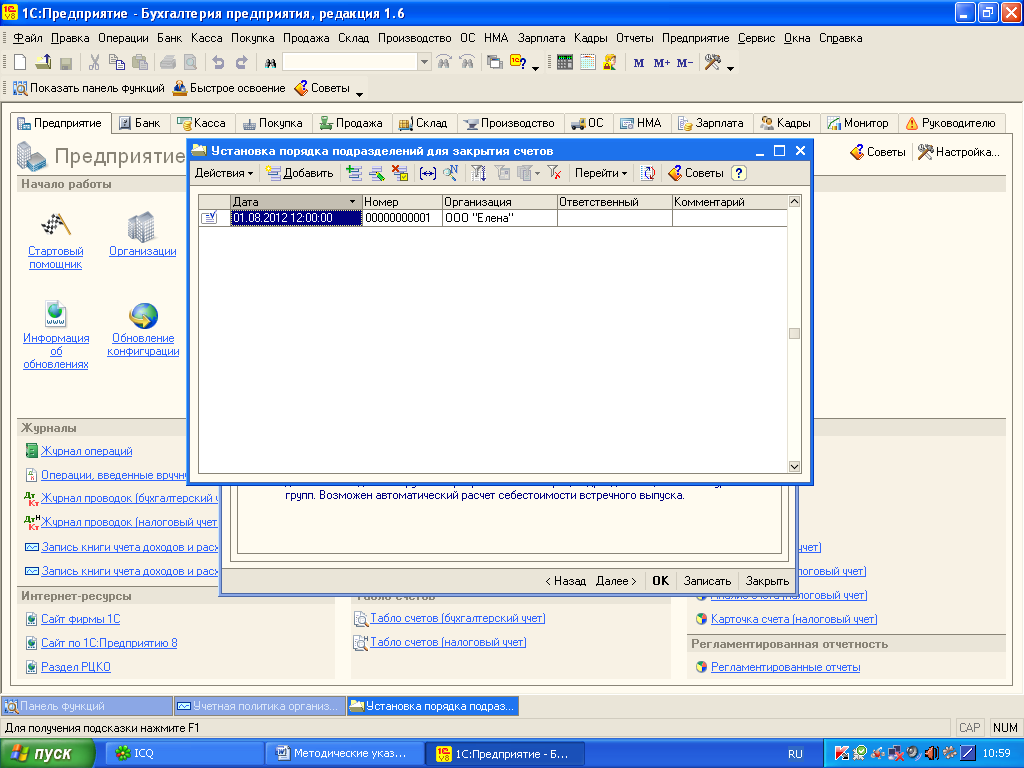Click the Mark for deletion icon
This screenshot has height=768, width=1024.
point(400,173)
